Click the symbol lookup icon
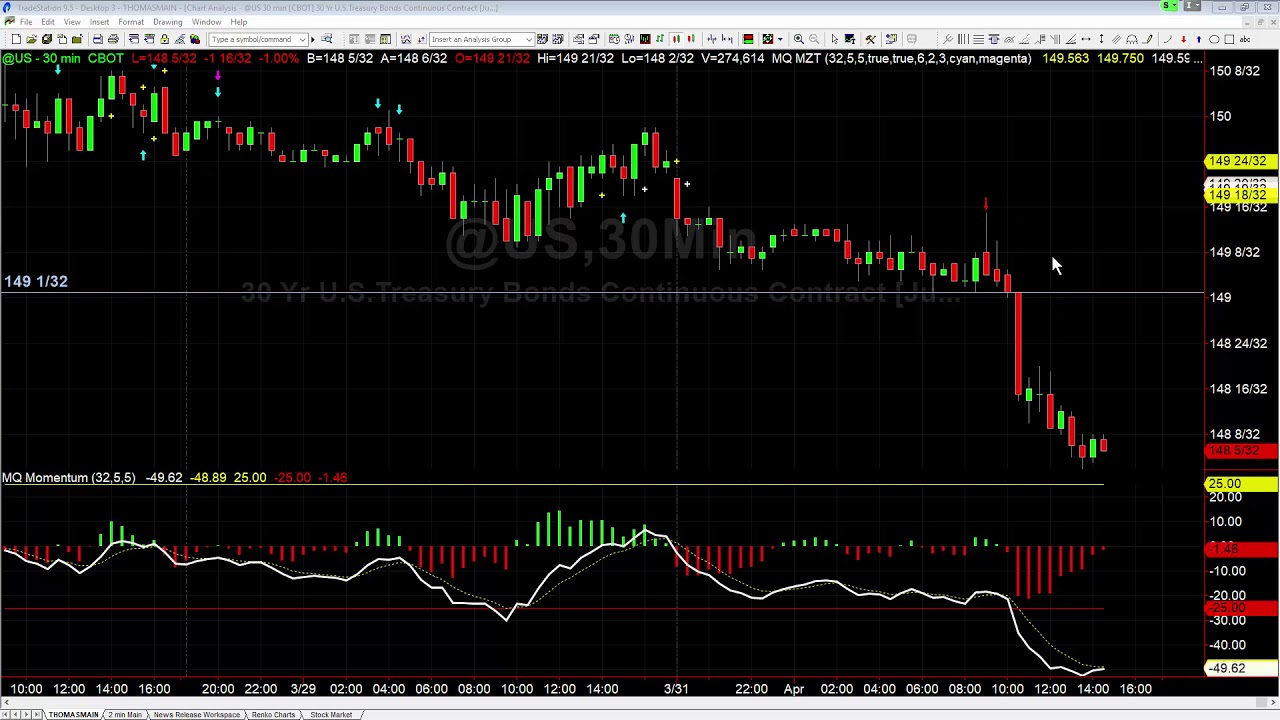The image size is (1280, 720). click(326, 39)
